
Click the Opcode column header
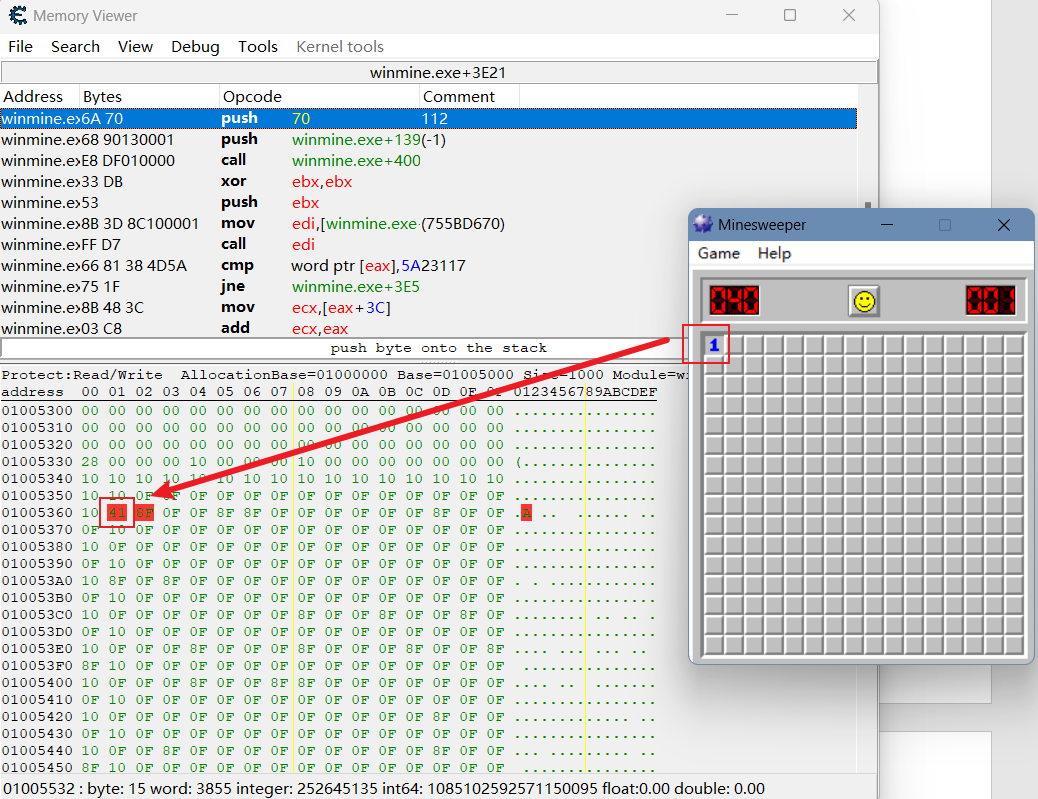tap(252, 97)
